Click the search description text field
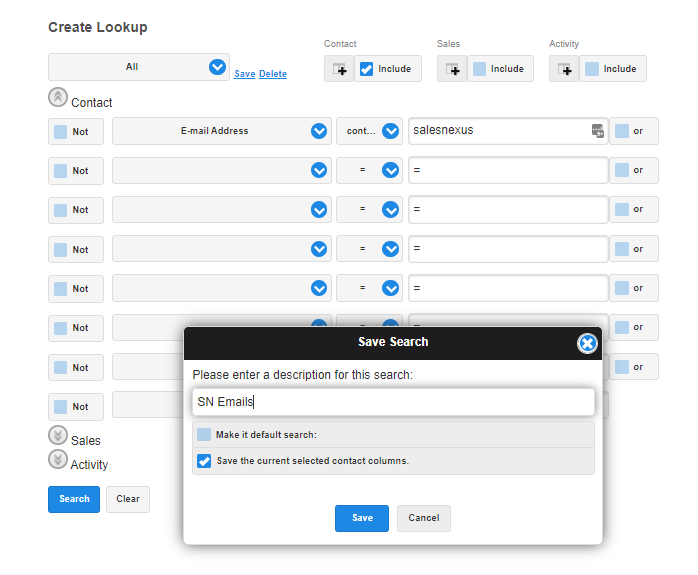The height and width of the screenshot is (575, 698). point(393,402)
